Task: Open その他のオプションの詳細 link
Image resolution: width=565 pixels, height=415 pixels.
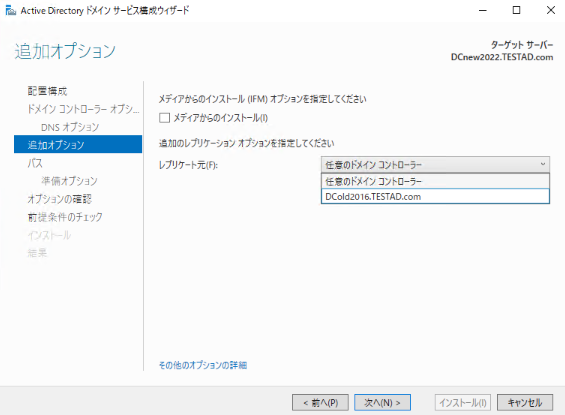Action: [203, 365]
